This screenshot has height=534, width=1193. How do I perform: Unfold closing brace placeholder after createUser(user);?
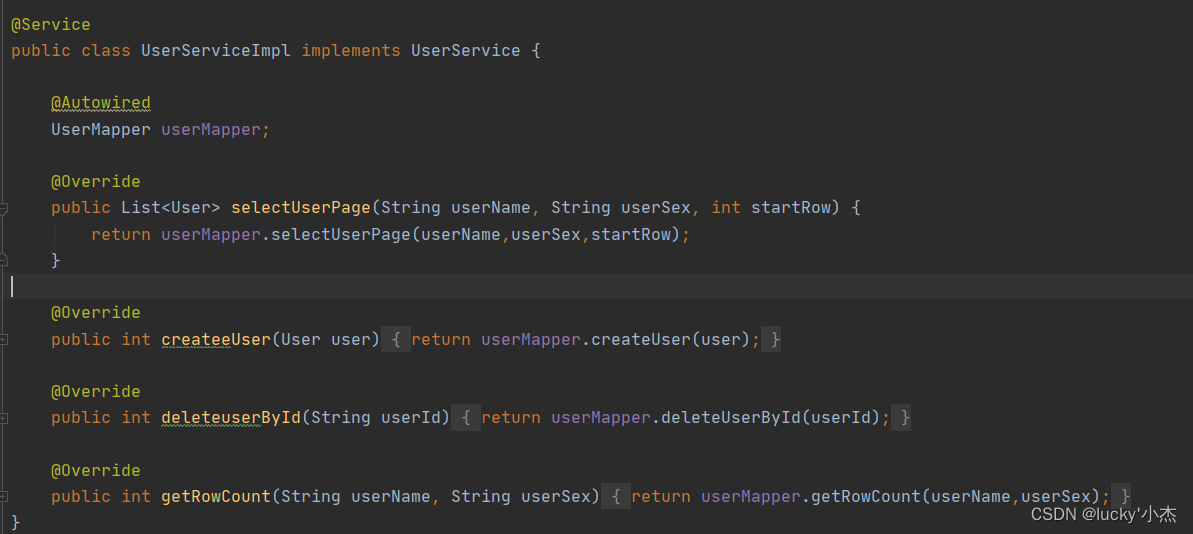(x=771, y=339)
